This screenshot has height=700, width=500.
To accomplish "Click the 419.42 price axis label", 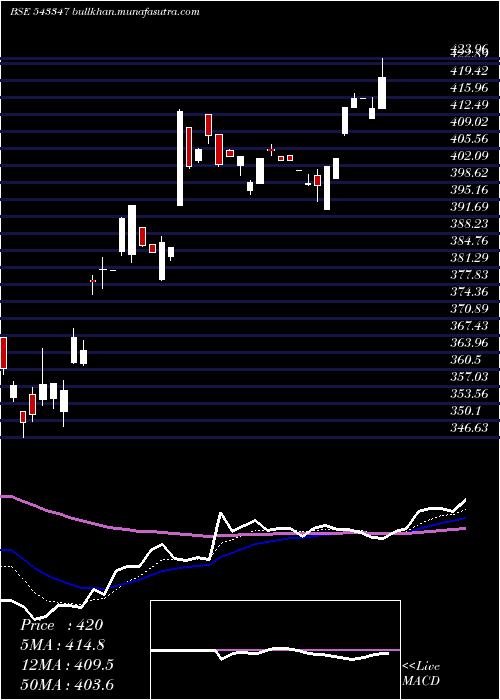I will point(469,71).
